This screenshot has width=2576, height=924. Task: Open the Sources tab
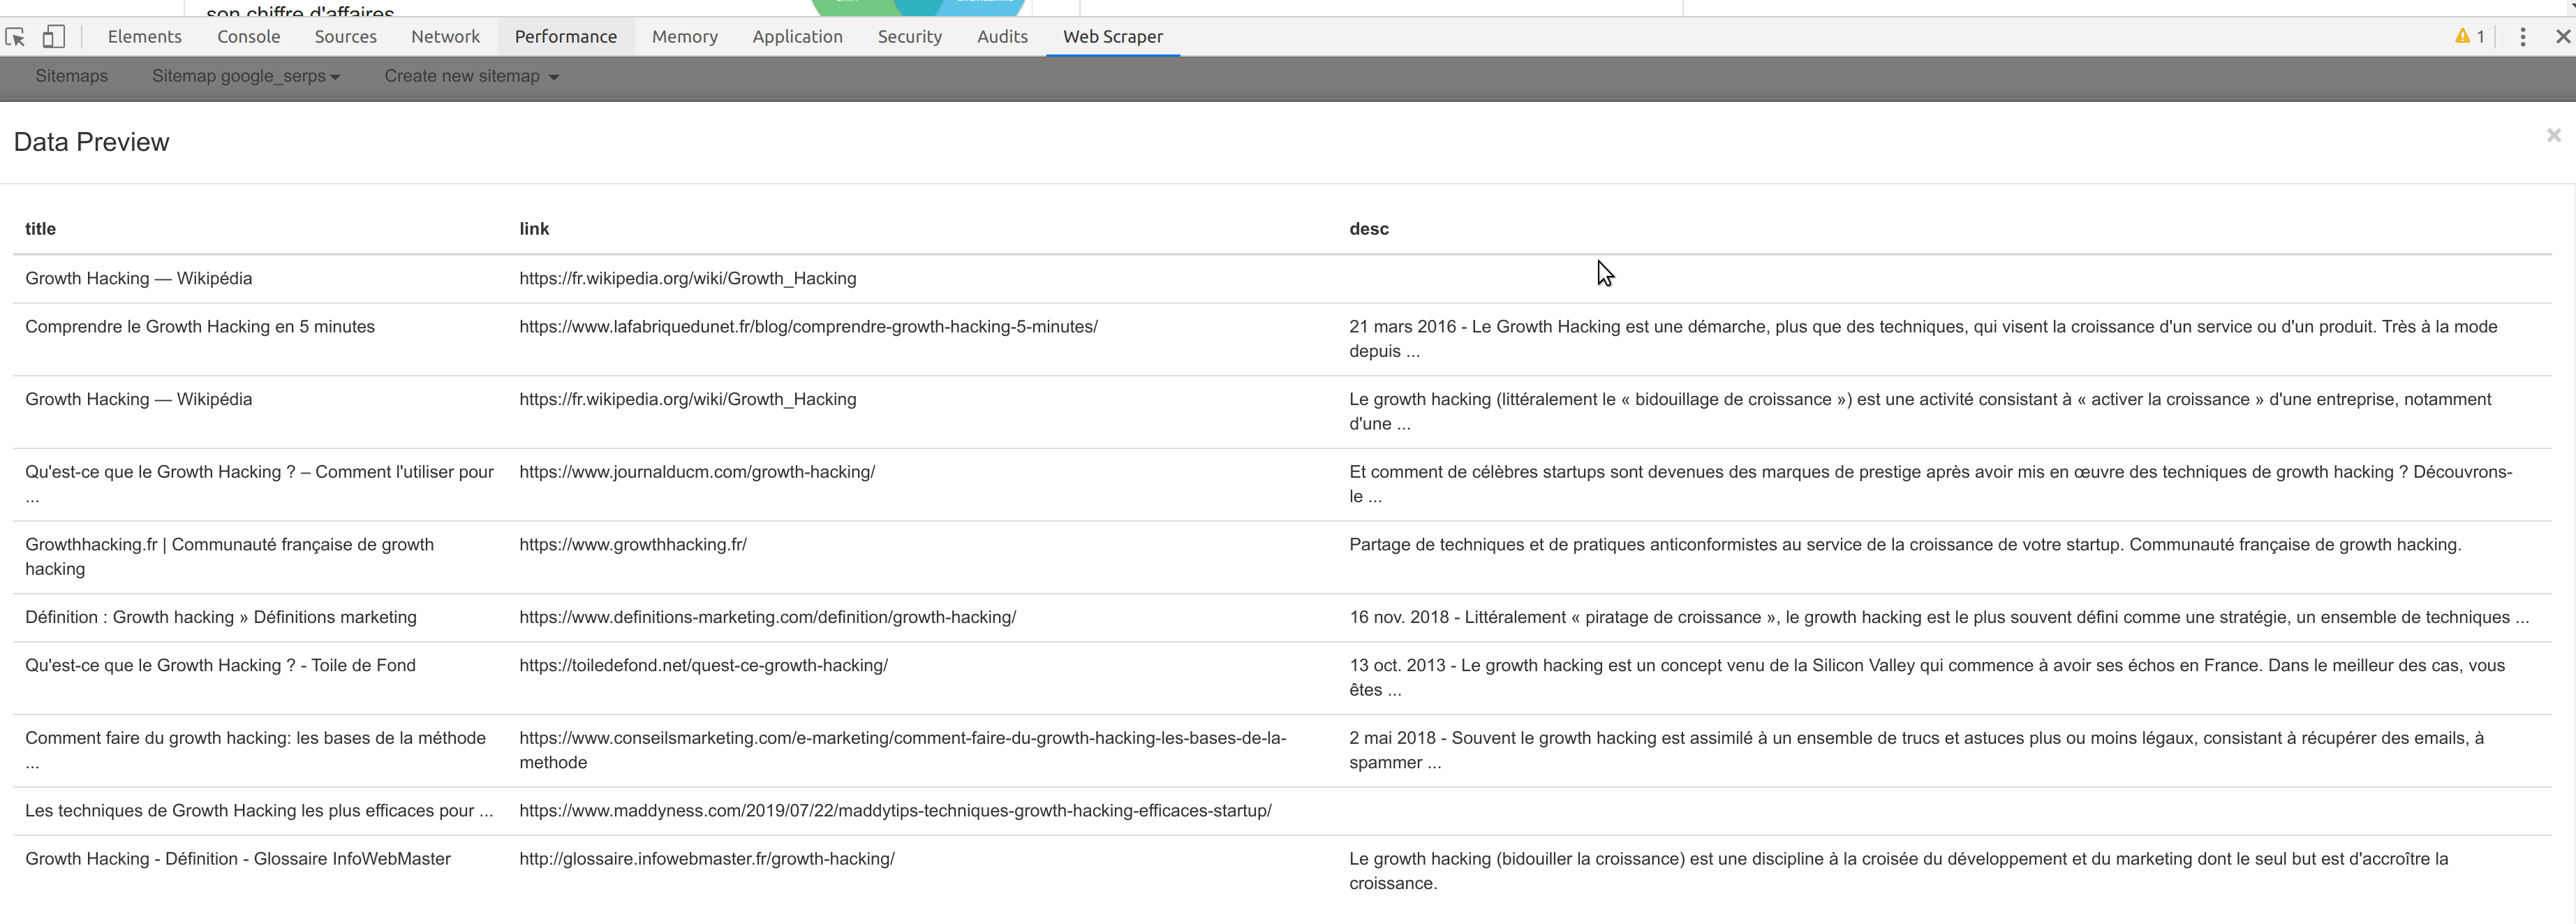coord(345,37)
